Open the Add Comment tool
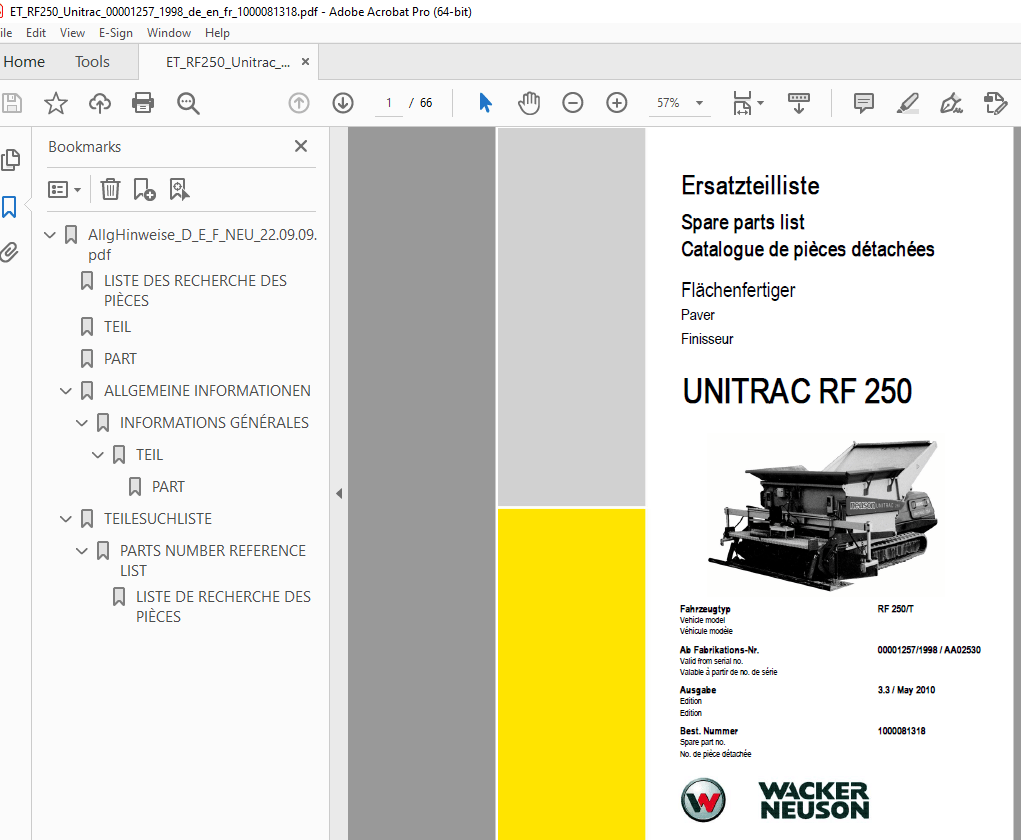The height and width of the screenshot is (840, 1021). tap(862, 102)
